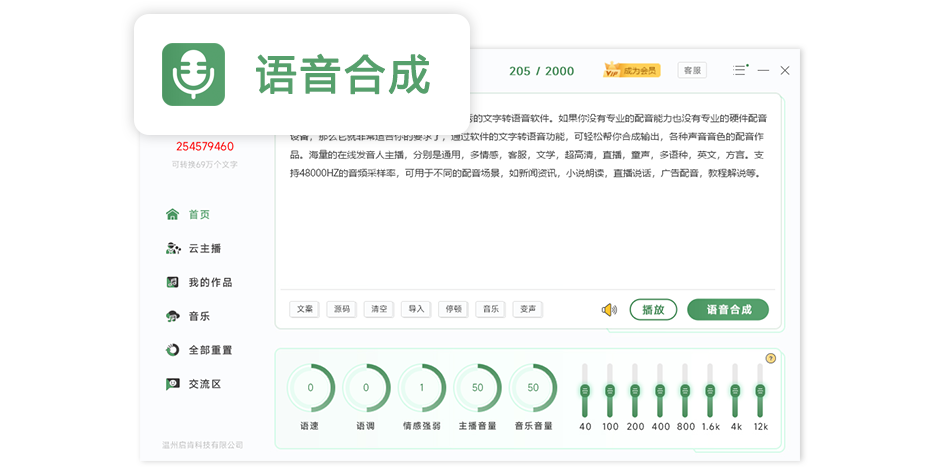The width and height of the screenshot is (940, 470).
Task: Click inside the main text editing area
Action: 525,230
